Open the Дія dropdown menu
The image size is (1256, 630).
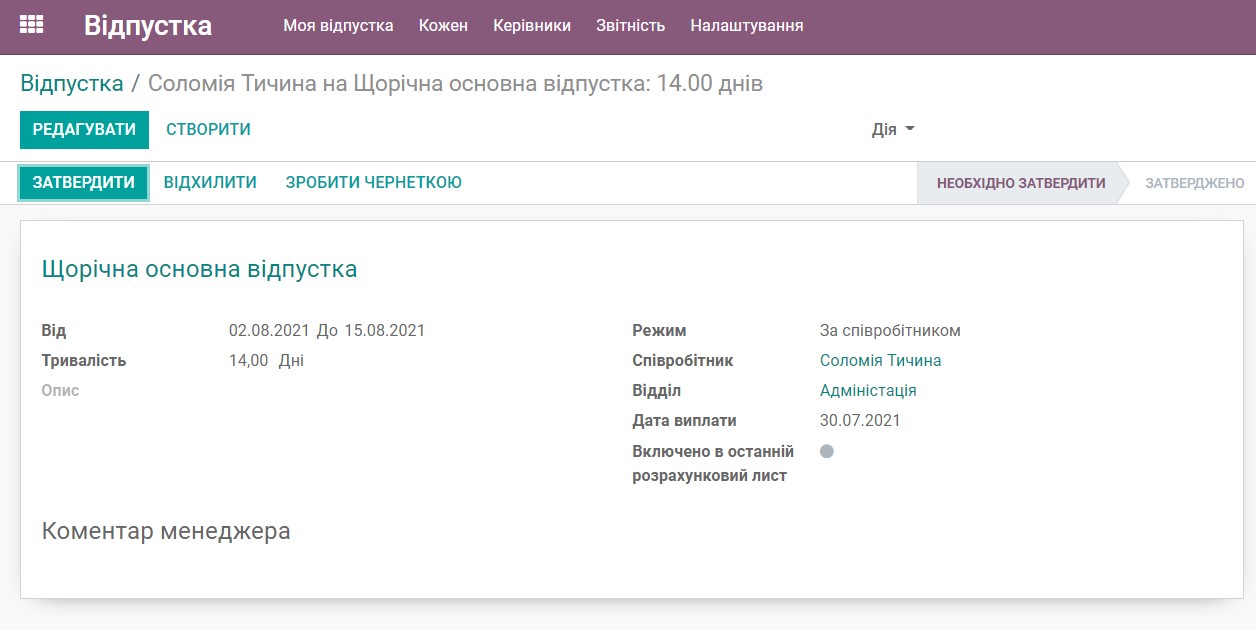[891, 129]
